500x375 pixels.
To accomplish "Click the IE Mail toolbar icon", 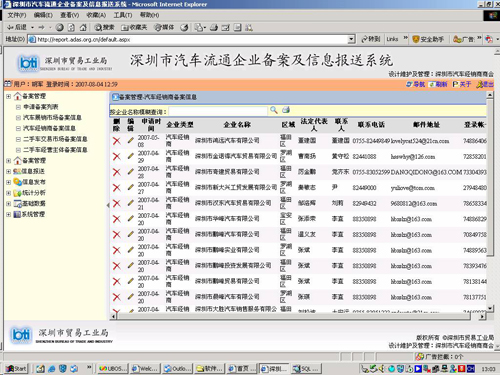I will (199, 28).
